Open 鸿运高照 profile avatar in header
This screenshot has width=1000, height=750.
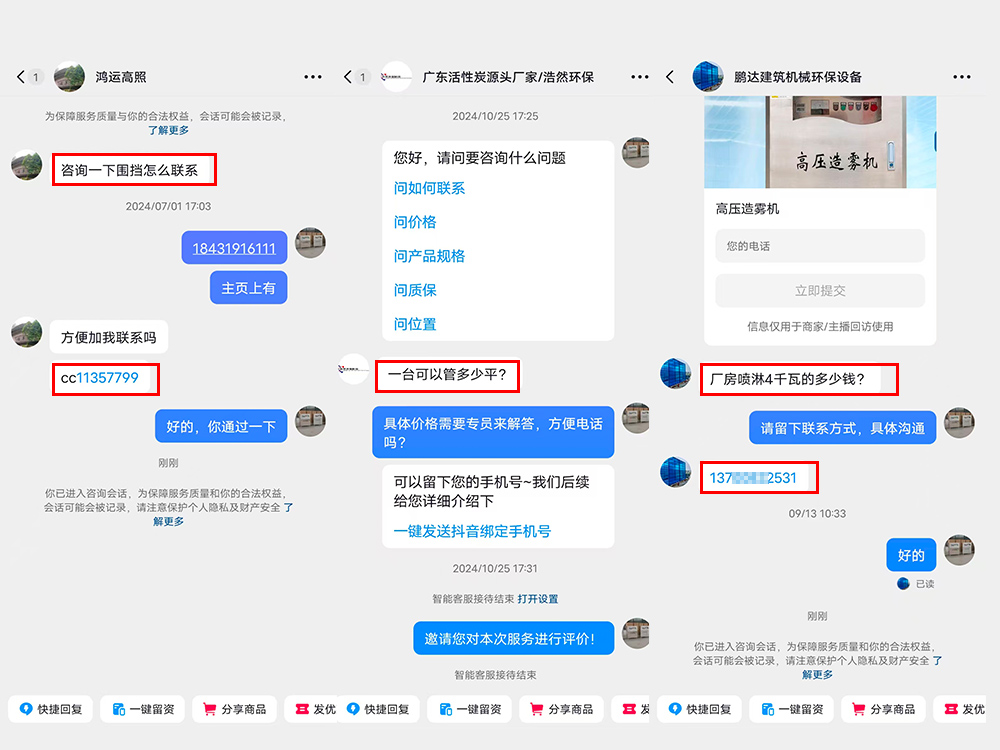[x=69, y=77]
